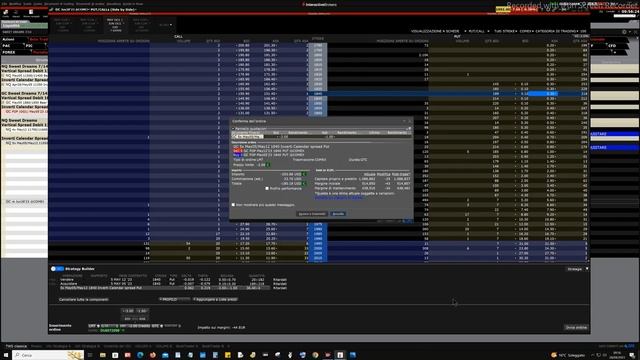Open Task View from taskbar
640x360 pixels.
[90, 355]
